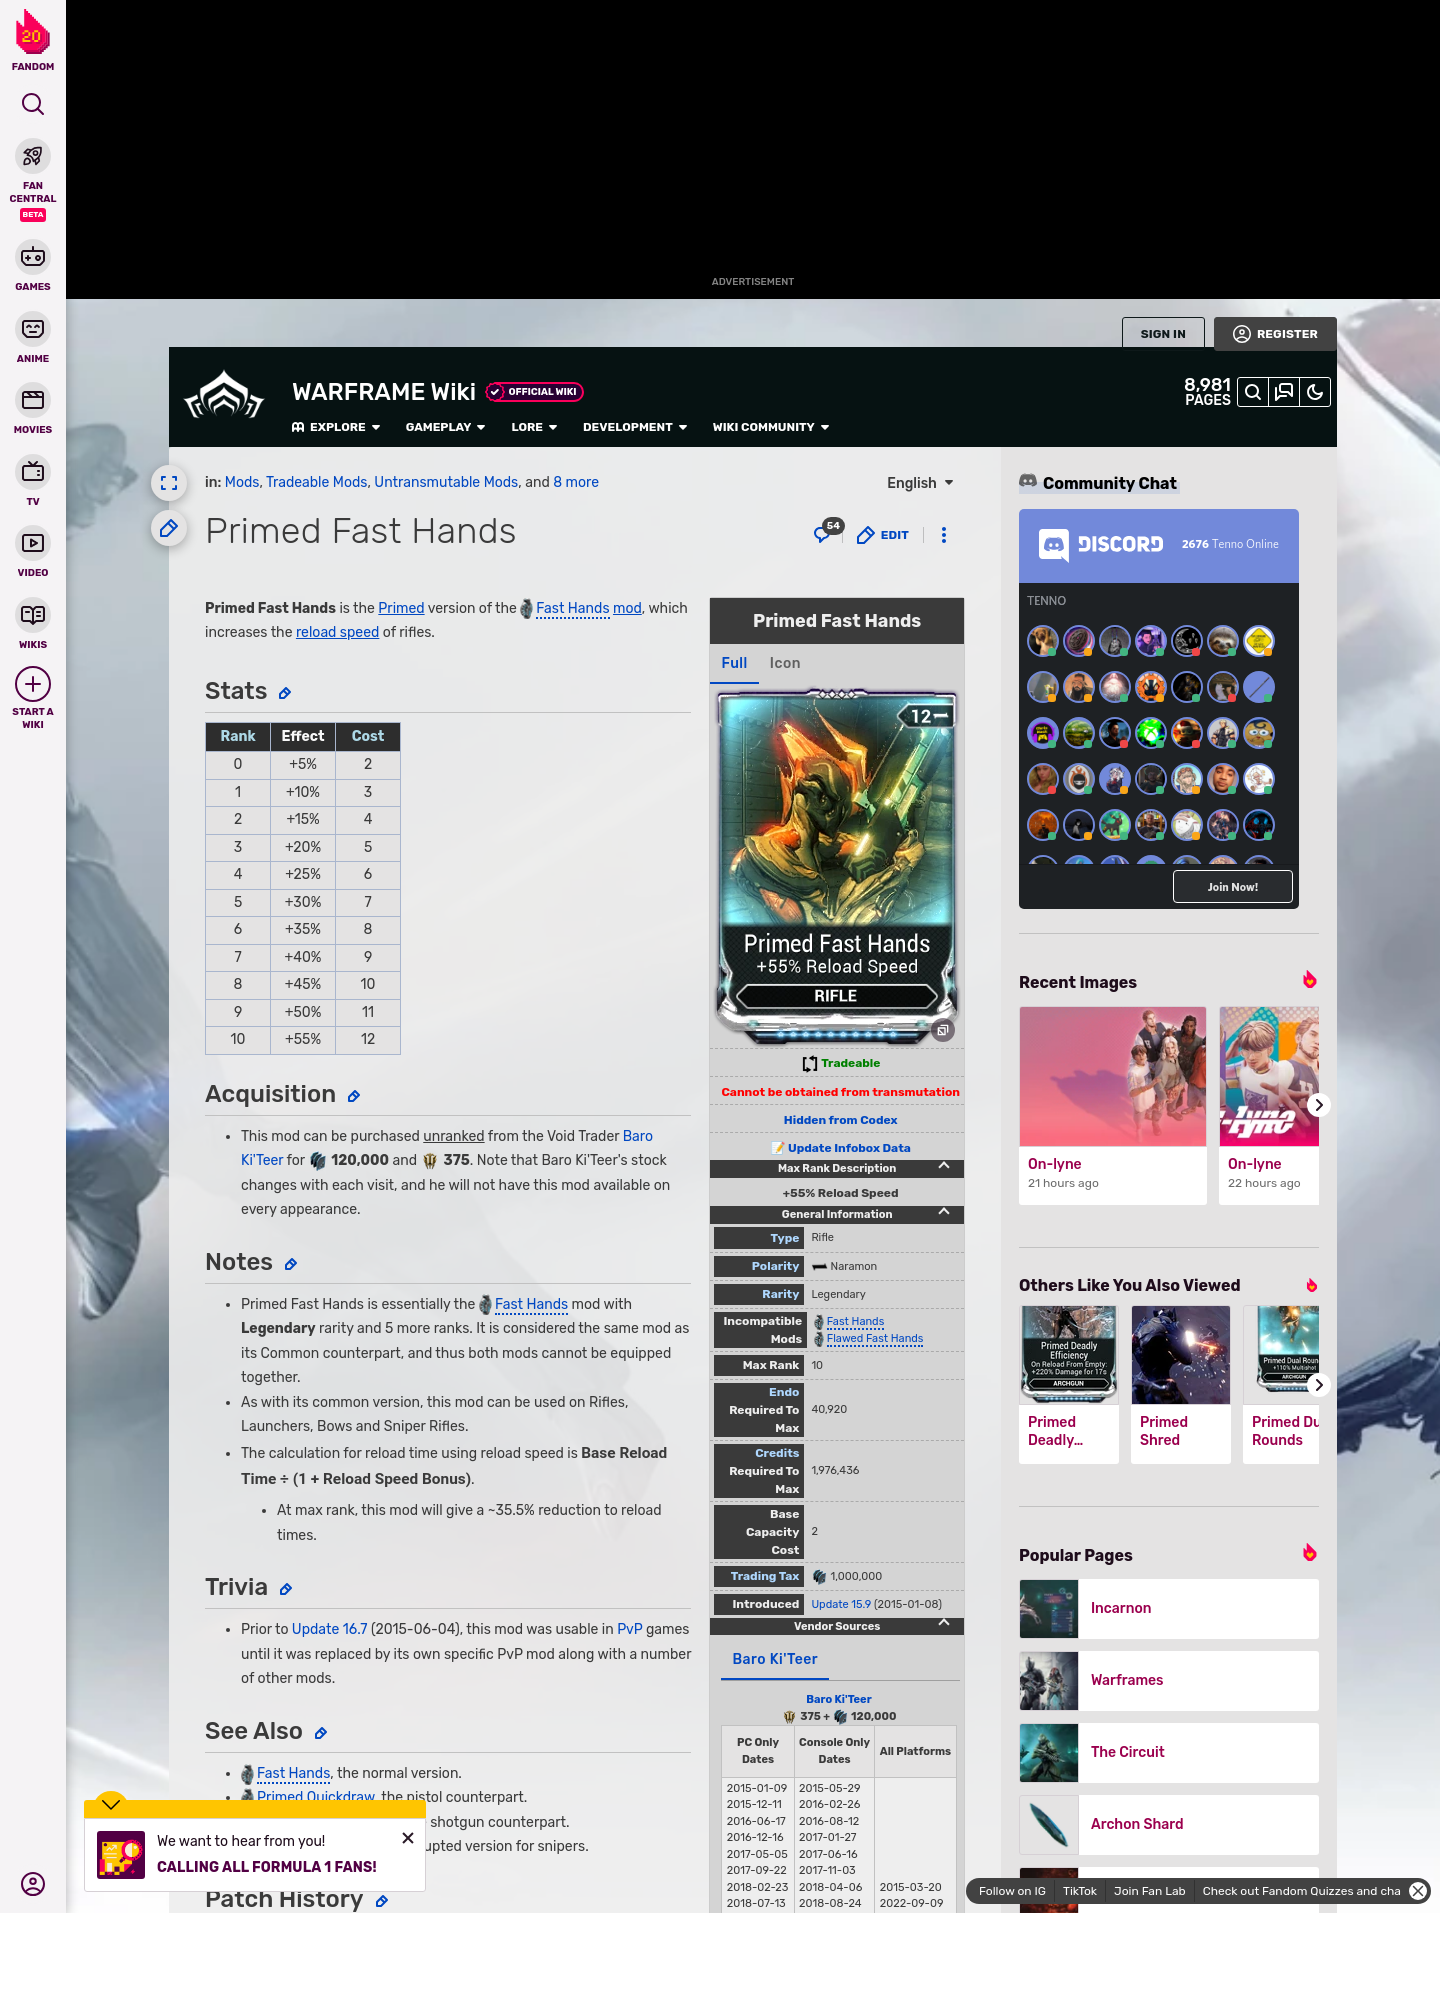Open the first On-lyne recent image
1440x2000 pixels.
(x=1113, y=1105)
